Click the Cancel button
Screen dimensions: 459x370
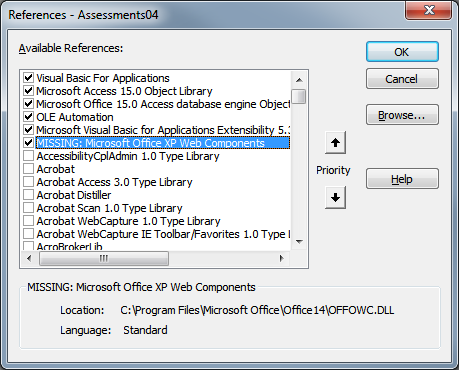click(x=402, y=79)
